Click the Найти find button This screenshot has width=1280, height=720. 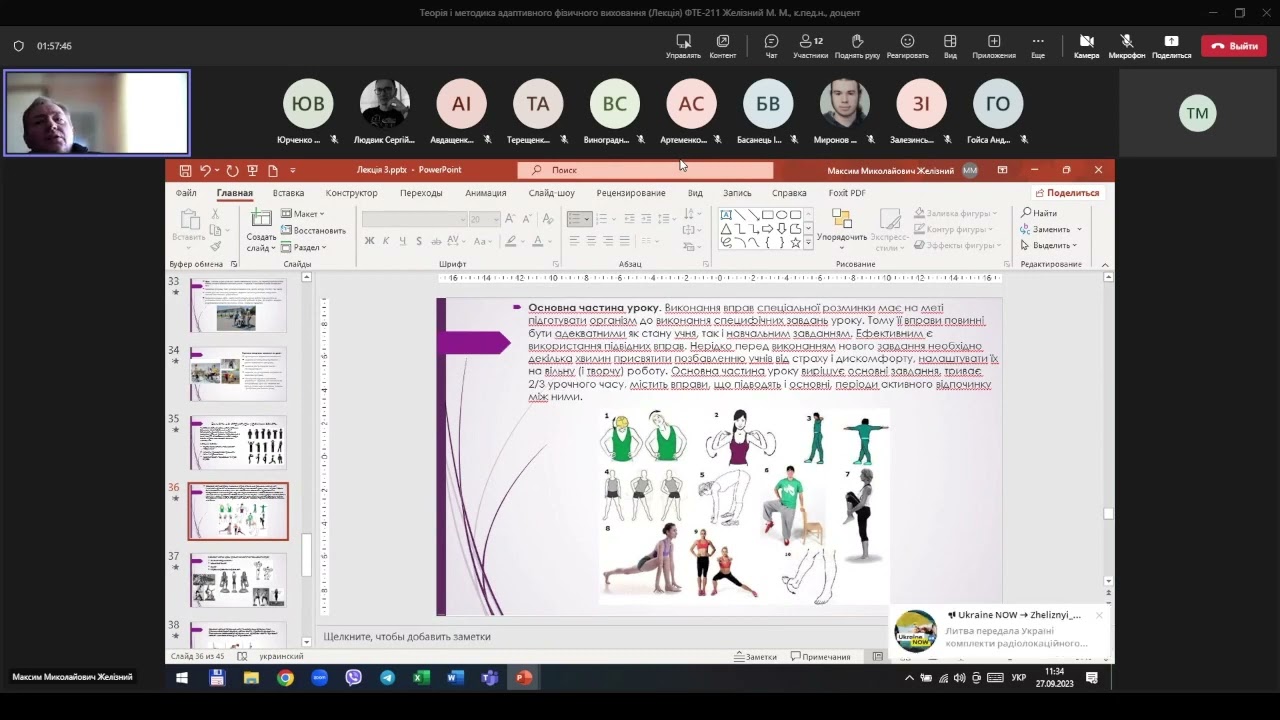pyautogui.click(x=1039, y=214)
